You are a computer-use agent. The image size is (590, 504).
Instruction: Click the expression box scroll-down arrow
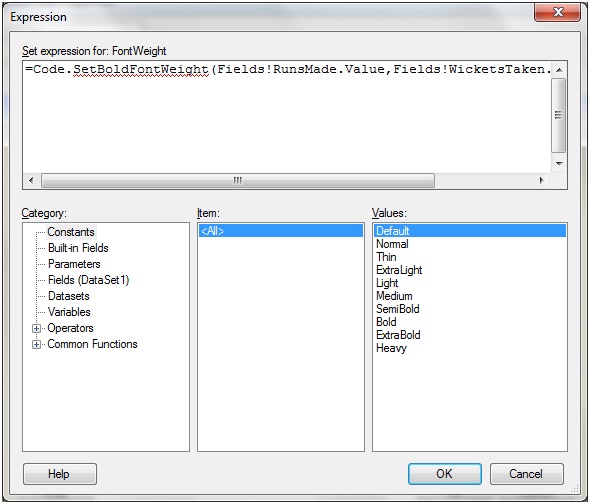pyautogui.click(x=559, y=164)
